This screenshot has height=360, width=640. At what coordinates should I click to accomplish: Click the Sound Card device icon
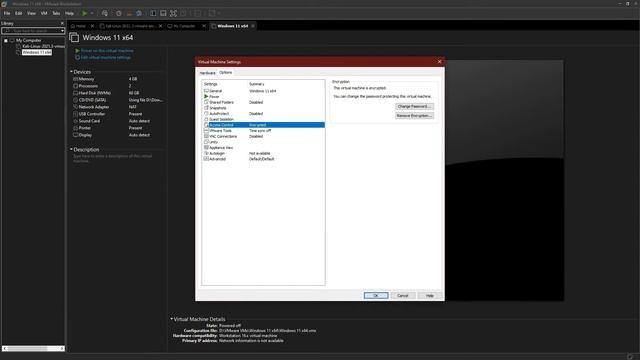click(x=76, y=121)
